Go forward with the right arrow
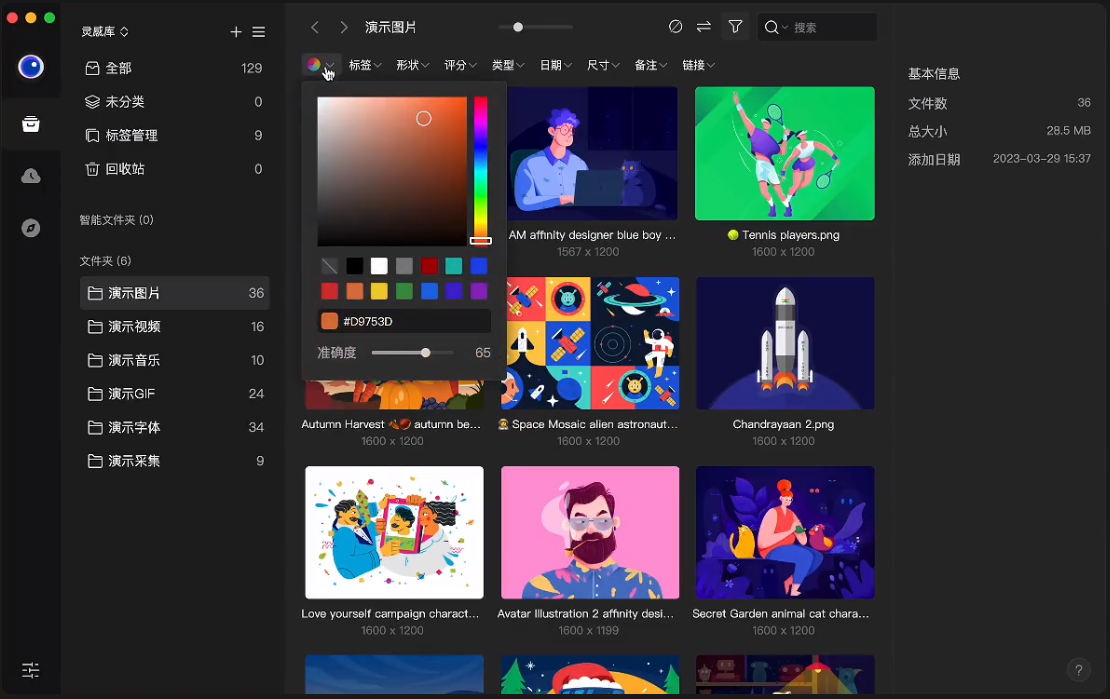Image resolution: width=1110 pixels, height=699 pixels. [344, 27]
